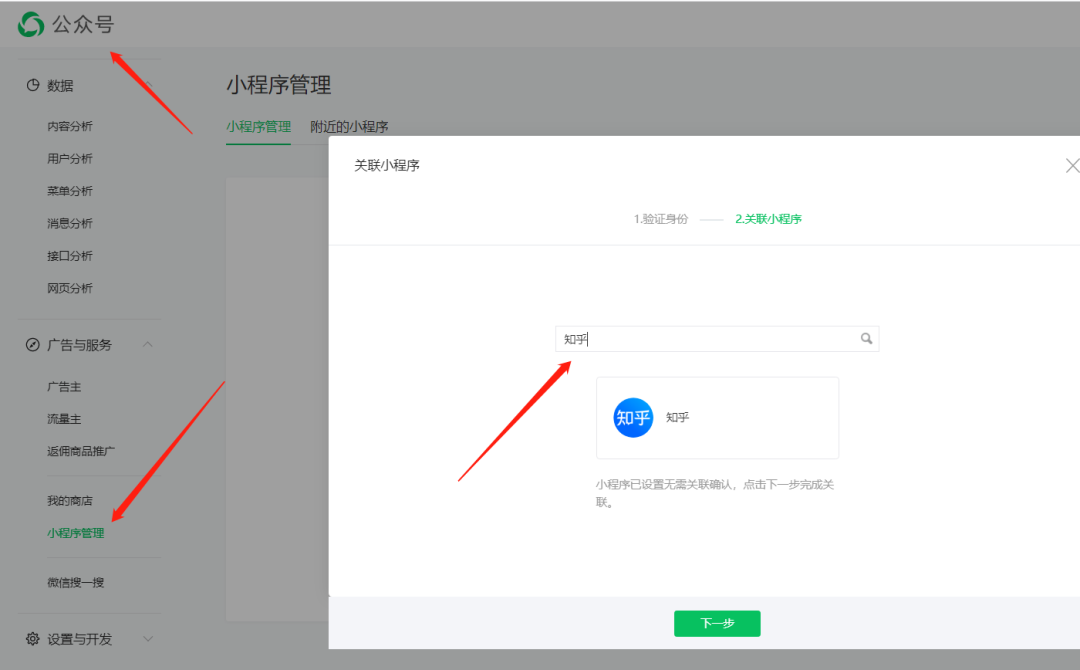
Task: Open 内容分析 in sidebar
Action: pos(70,126)
